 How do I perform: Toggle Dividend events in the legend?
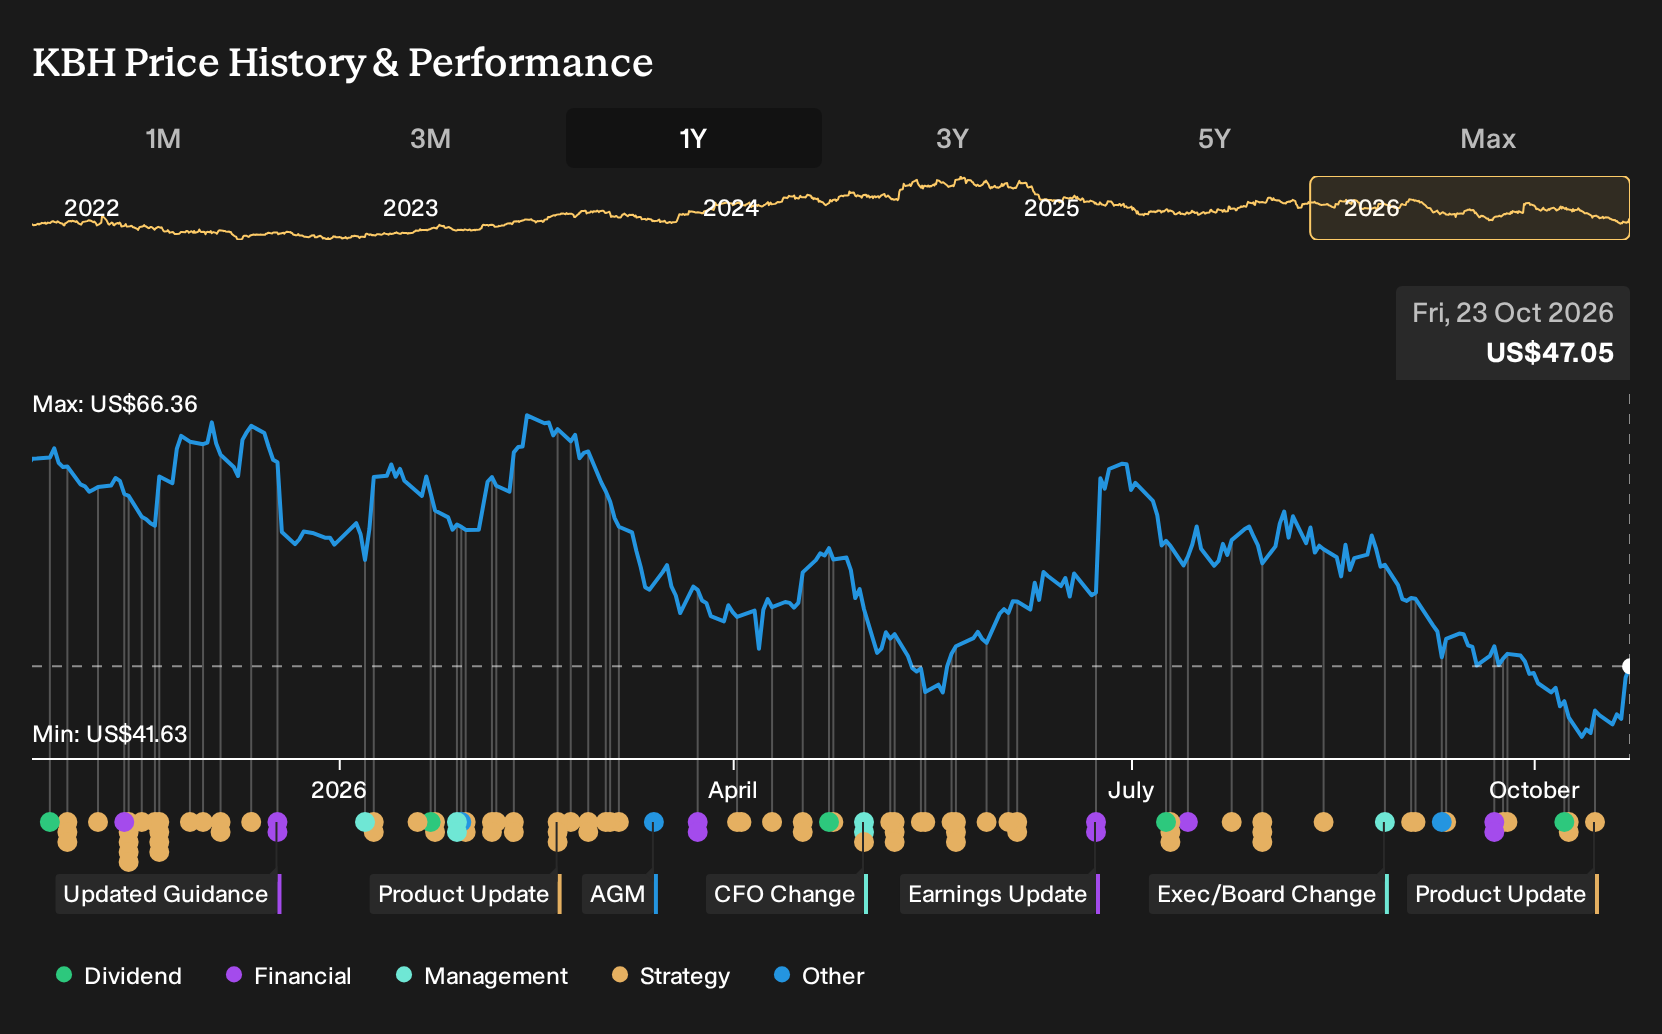pos(119,976)
